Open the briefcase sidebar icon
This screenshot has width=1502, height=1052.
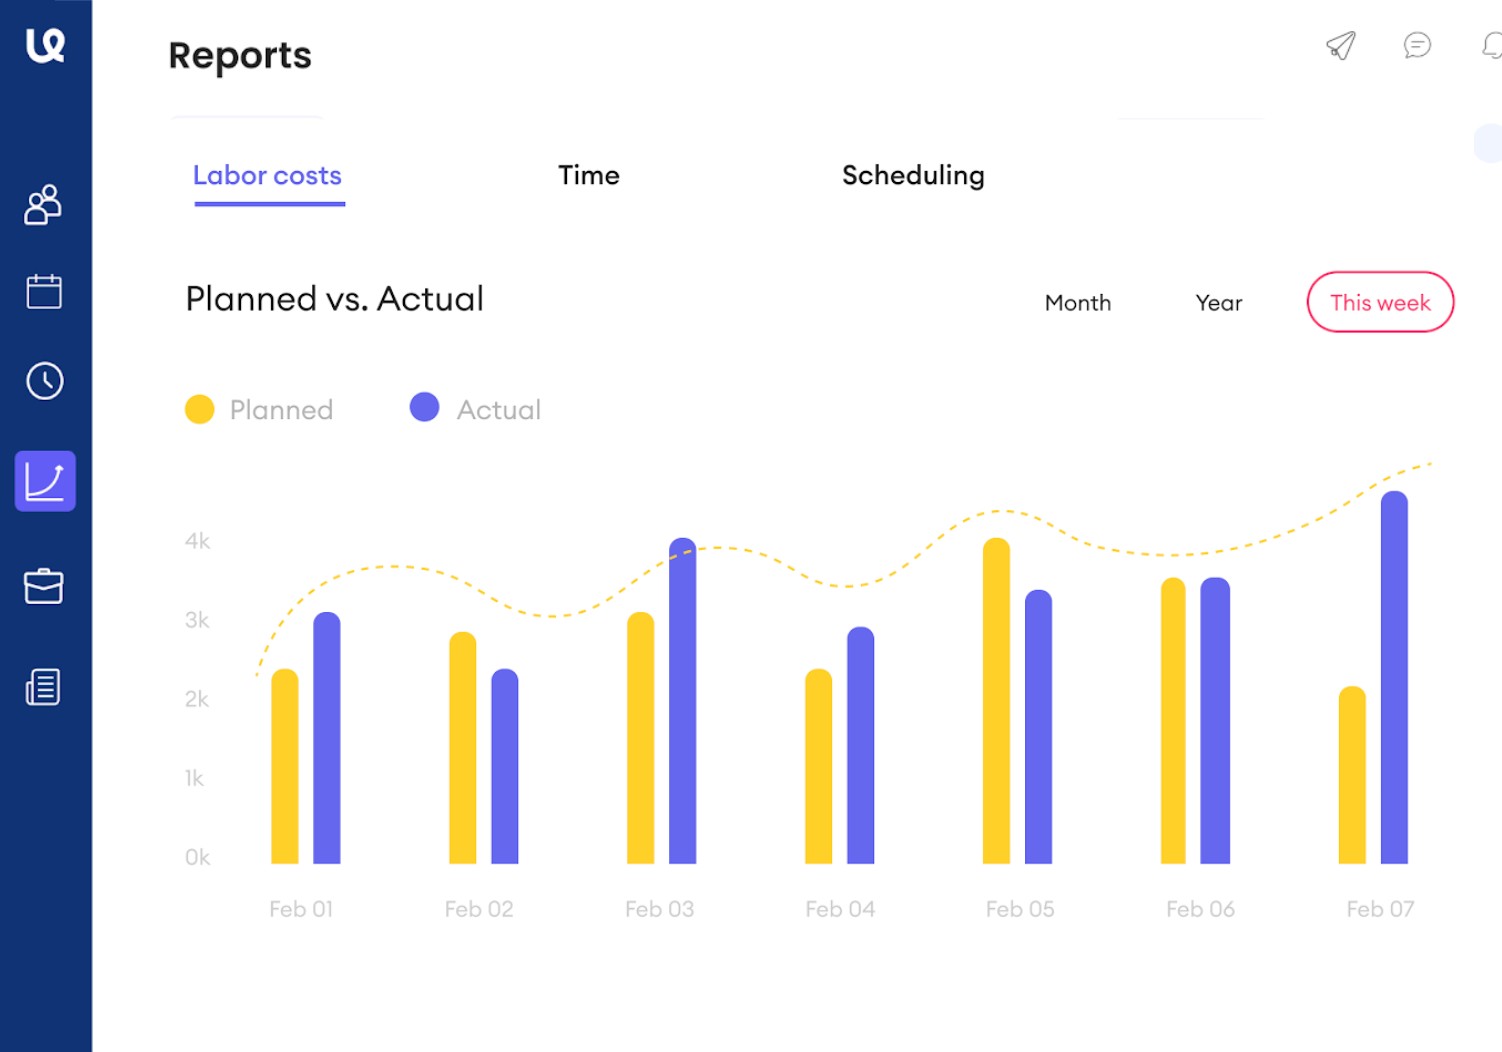click(x=44, y=586)
